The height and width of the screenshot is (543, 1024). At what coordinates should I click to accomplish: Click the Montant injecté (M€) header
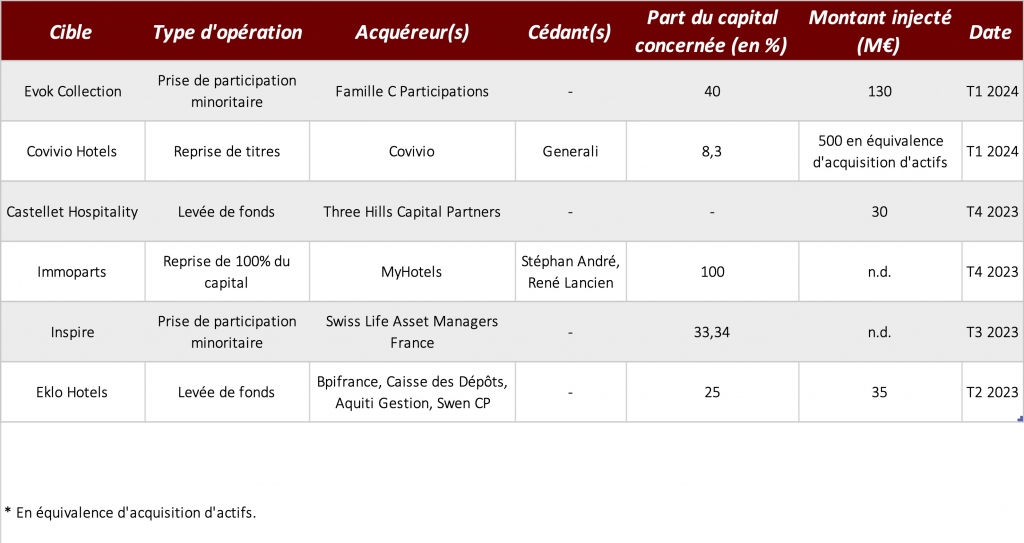click(x=880, y=31)
